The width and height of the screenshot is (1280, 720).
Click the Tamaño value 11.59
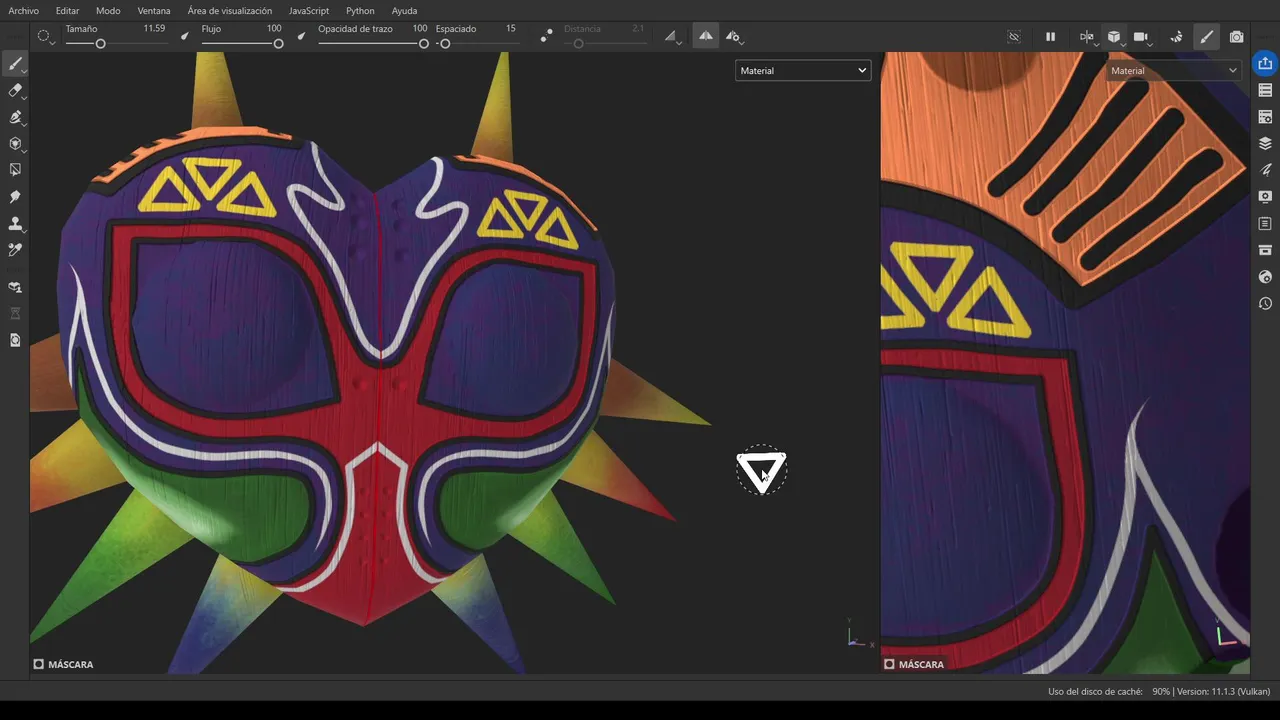154,29
